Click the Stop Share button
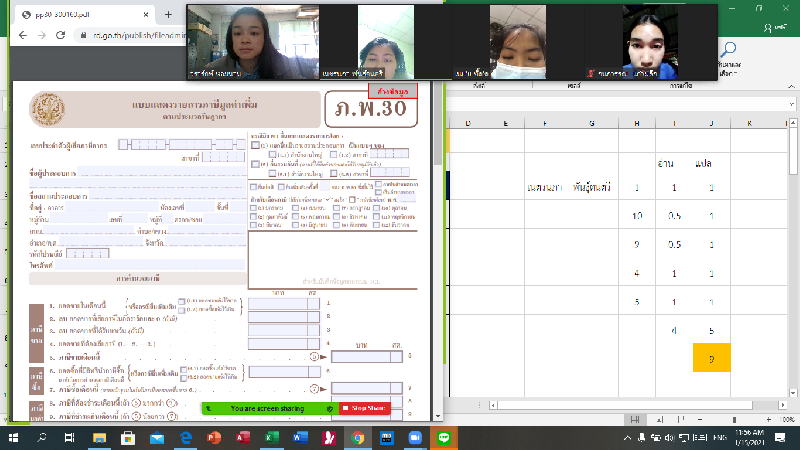800x450 pixels. click(x=364, y=408)
